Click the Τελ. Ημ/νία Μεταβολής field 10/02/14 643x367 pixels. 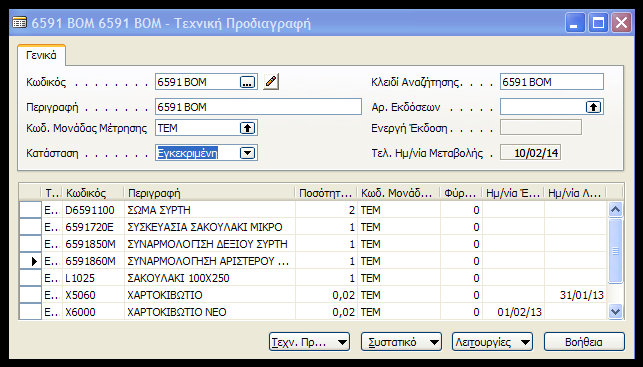pos(530,153)
